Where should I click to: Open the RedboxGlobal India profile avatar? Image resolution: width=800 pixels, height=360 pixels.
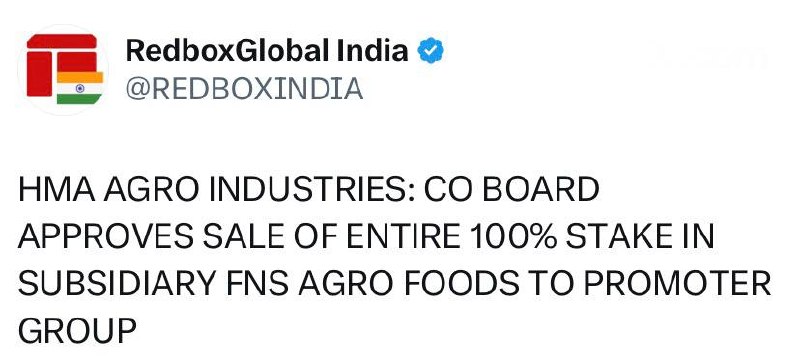tap(63, 70)
